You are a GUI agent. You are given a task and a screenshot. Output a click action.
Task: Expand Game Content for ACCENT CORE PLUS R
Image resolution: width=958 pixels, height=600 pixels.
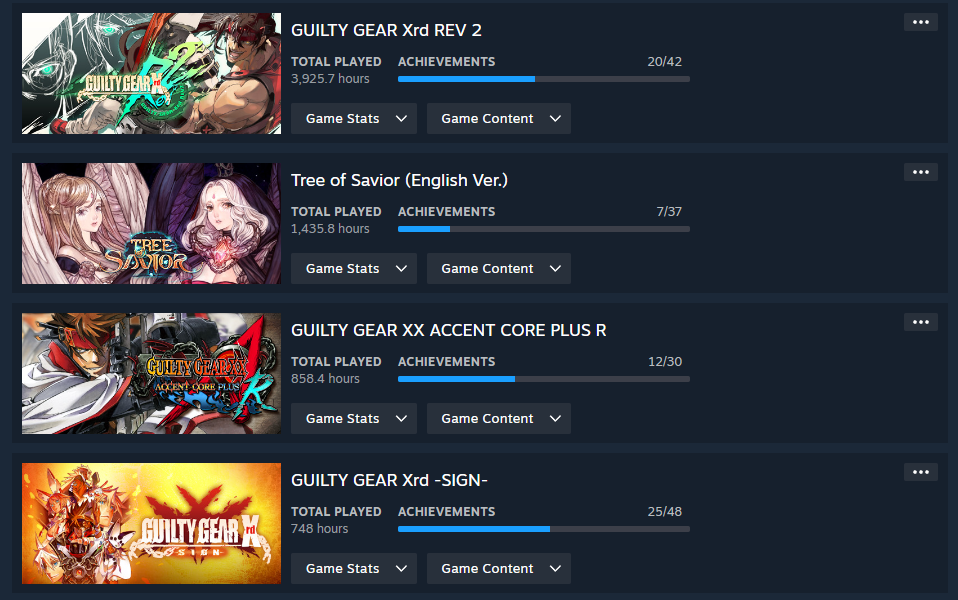[x=499, y=419]
